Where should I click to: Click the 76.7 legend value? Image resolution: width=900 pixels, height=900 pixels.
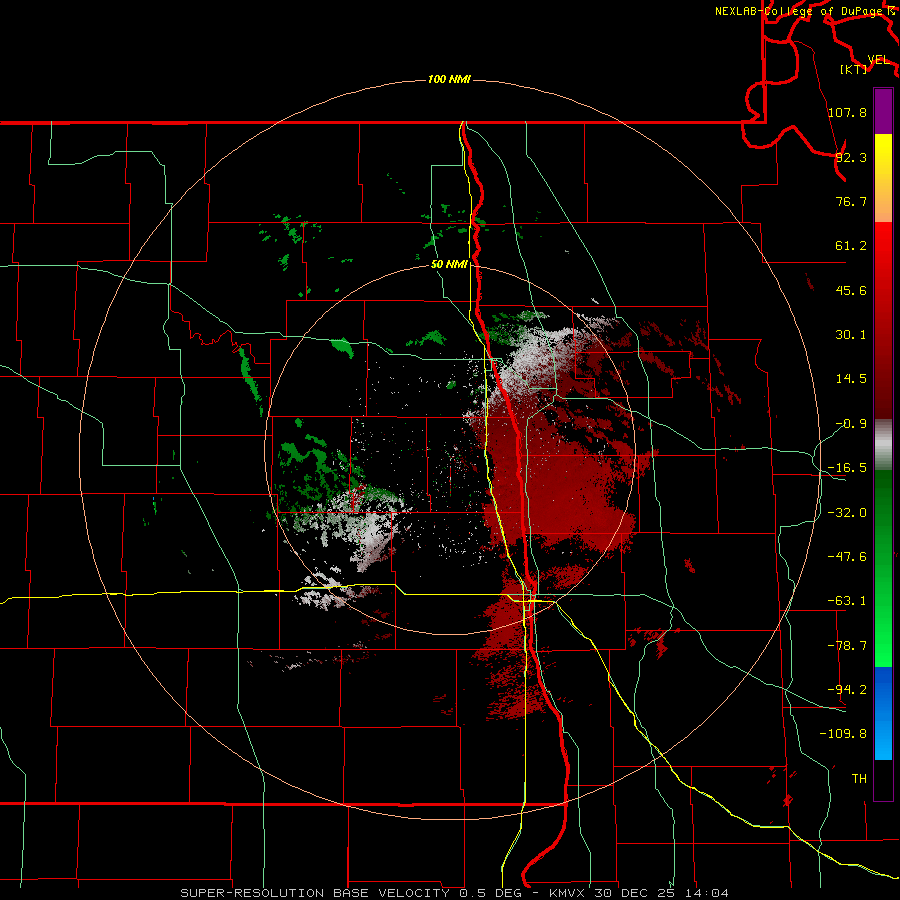coord(851,201)
